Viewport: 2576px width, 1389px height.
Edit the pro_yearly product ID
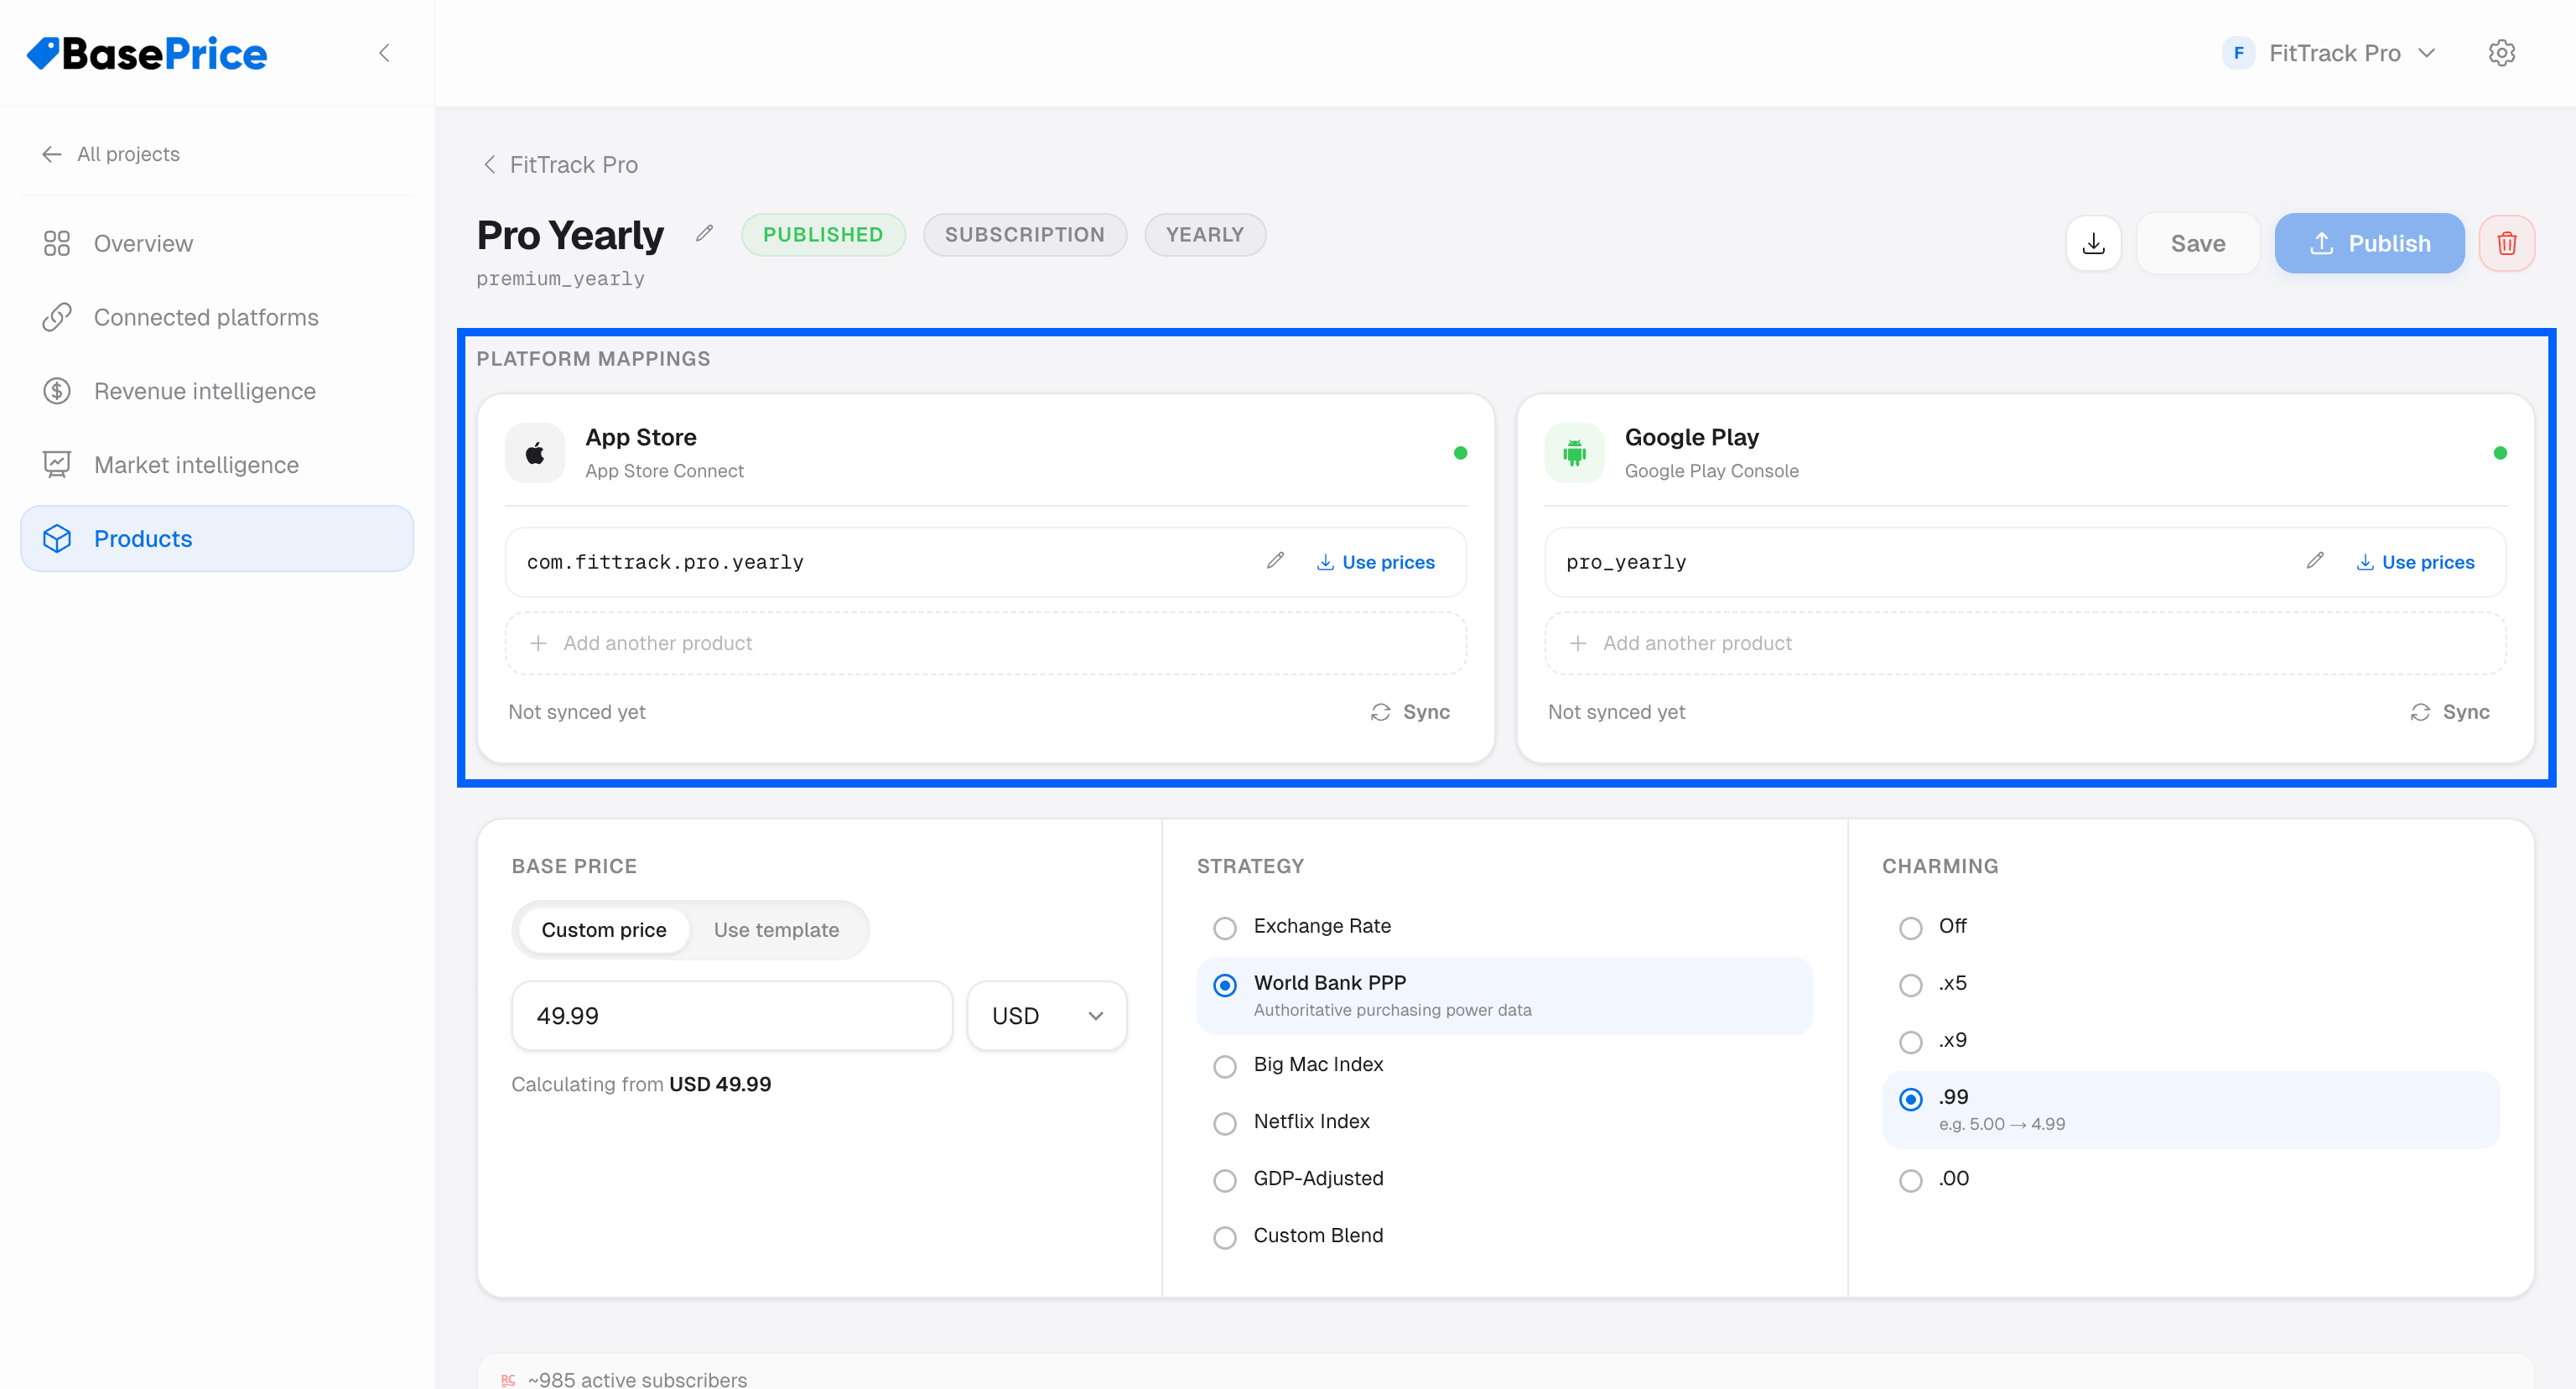pos(2315,561)
